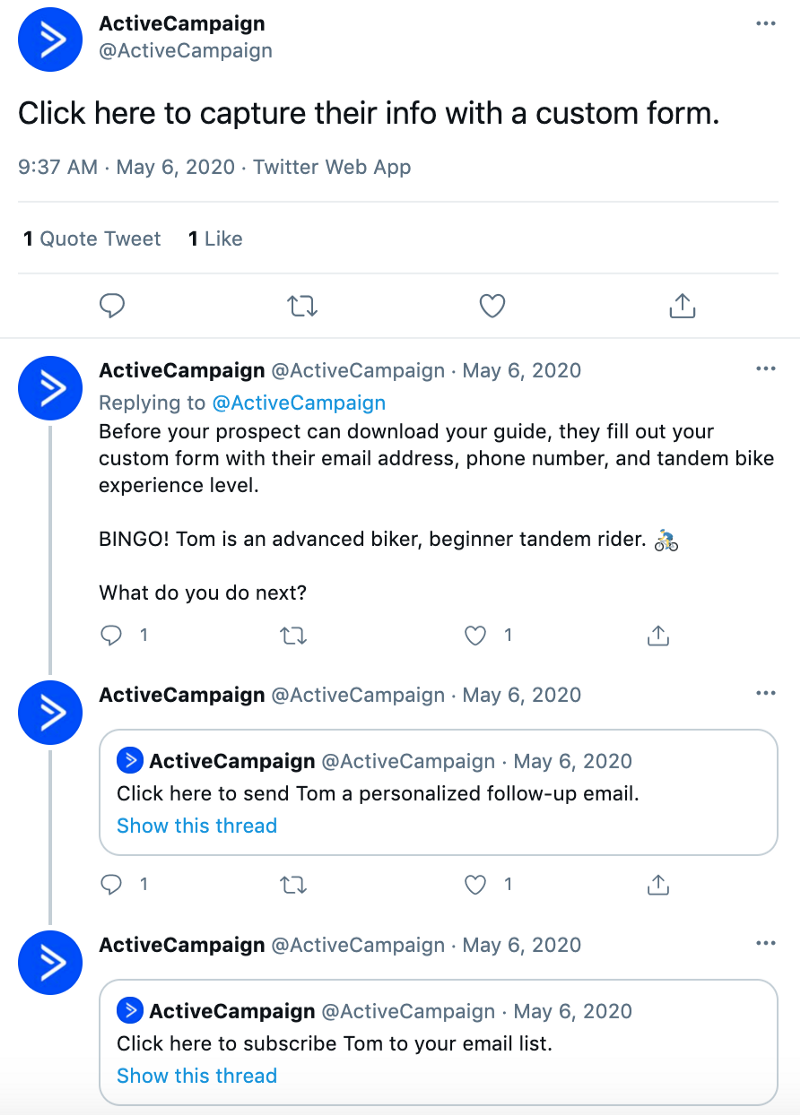Open more menu on 'Before your prospect' reply

765,369
